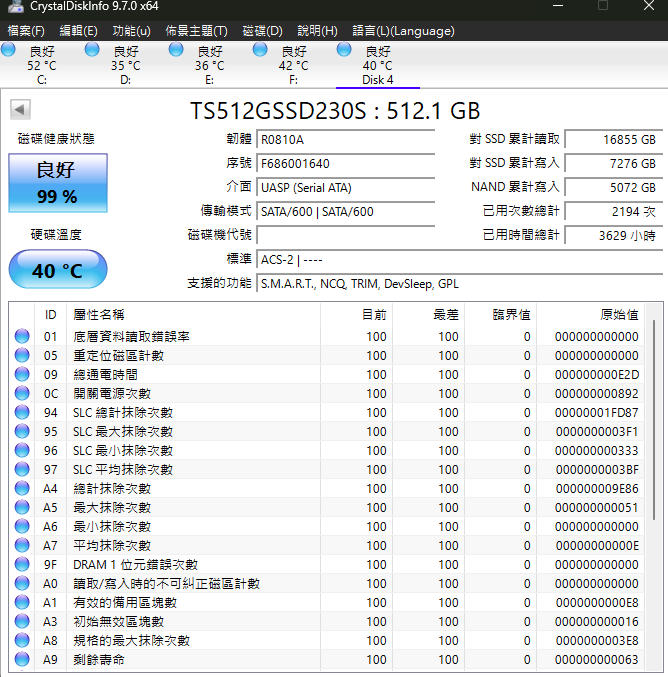The height and width of the screenshot is (677, 668).
Task: Open the 語言(L)(Language) menu
Action: coord(403,31)
